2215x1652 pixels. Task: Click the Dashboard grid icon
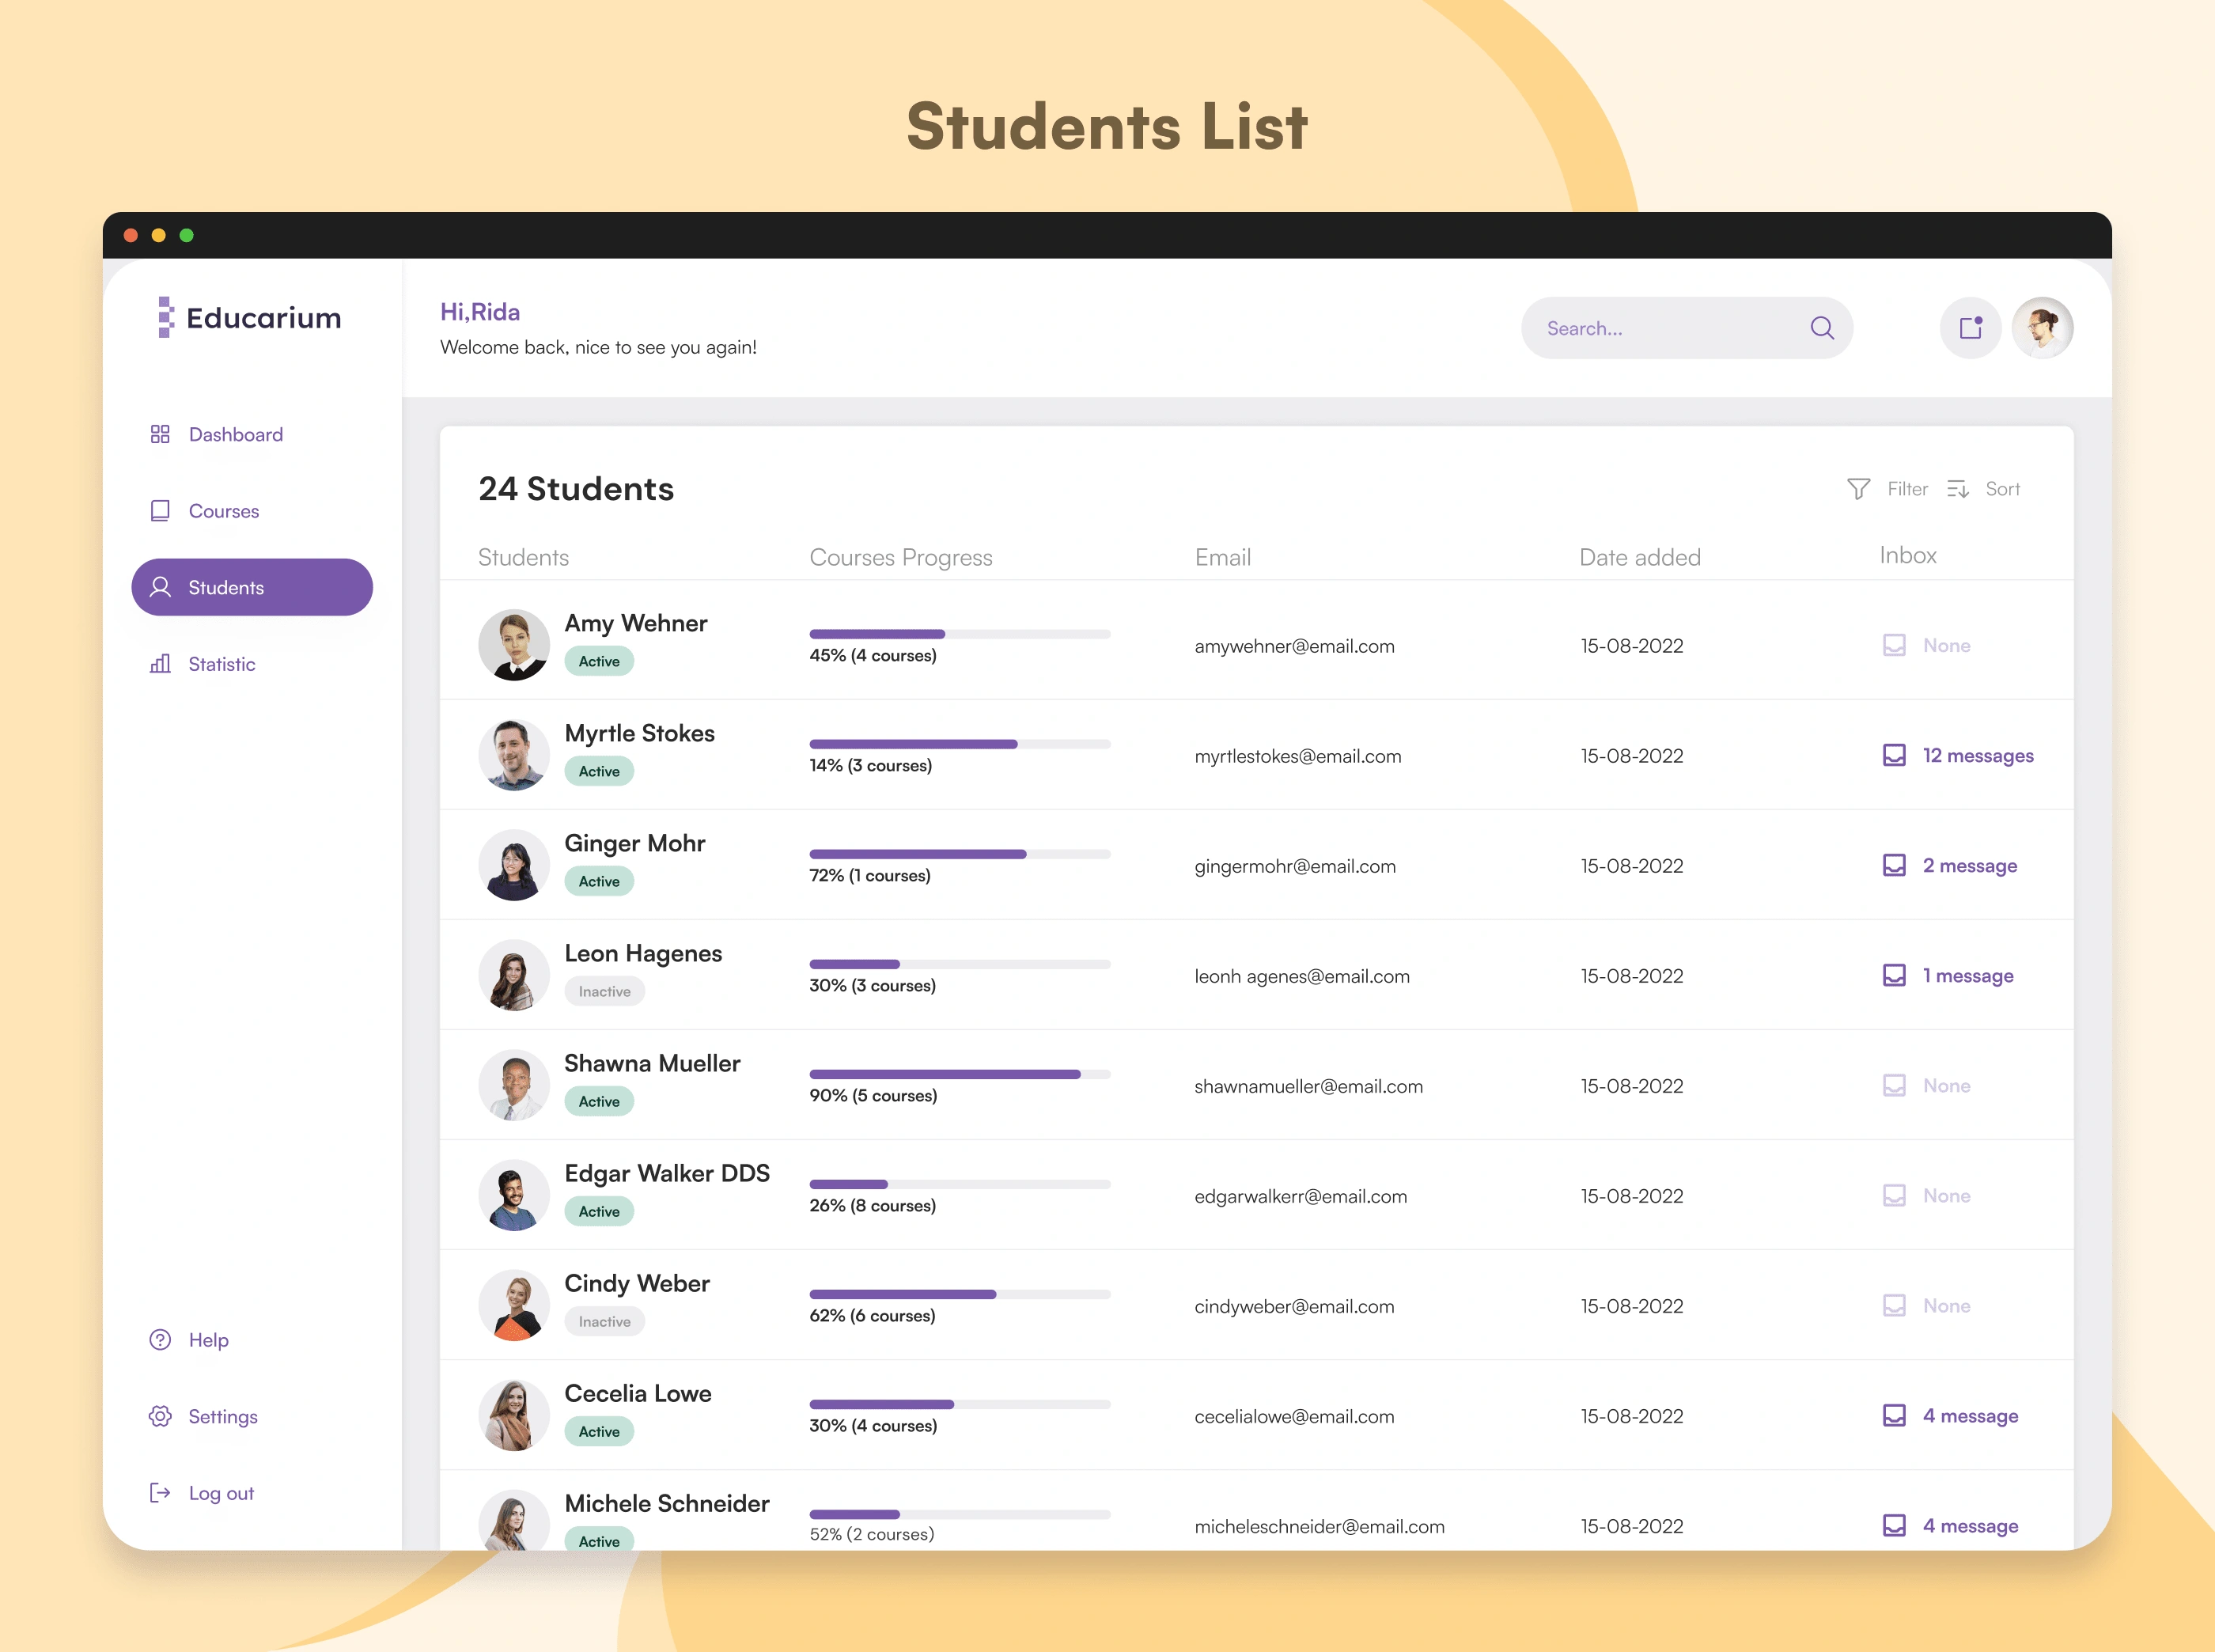coord(160,434)
